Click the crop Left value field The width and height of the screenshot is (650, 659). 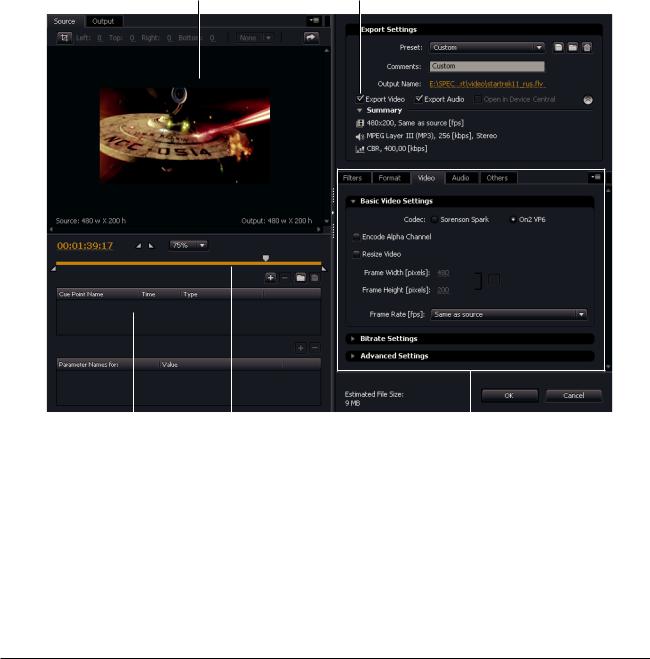(100, 38)
